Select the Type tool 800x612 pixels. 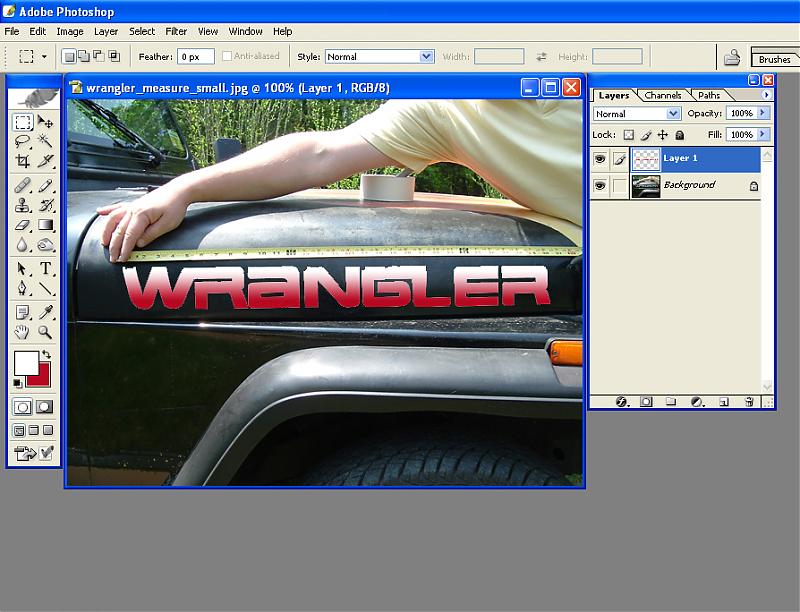pyautogui.click(x=45, y=268)
